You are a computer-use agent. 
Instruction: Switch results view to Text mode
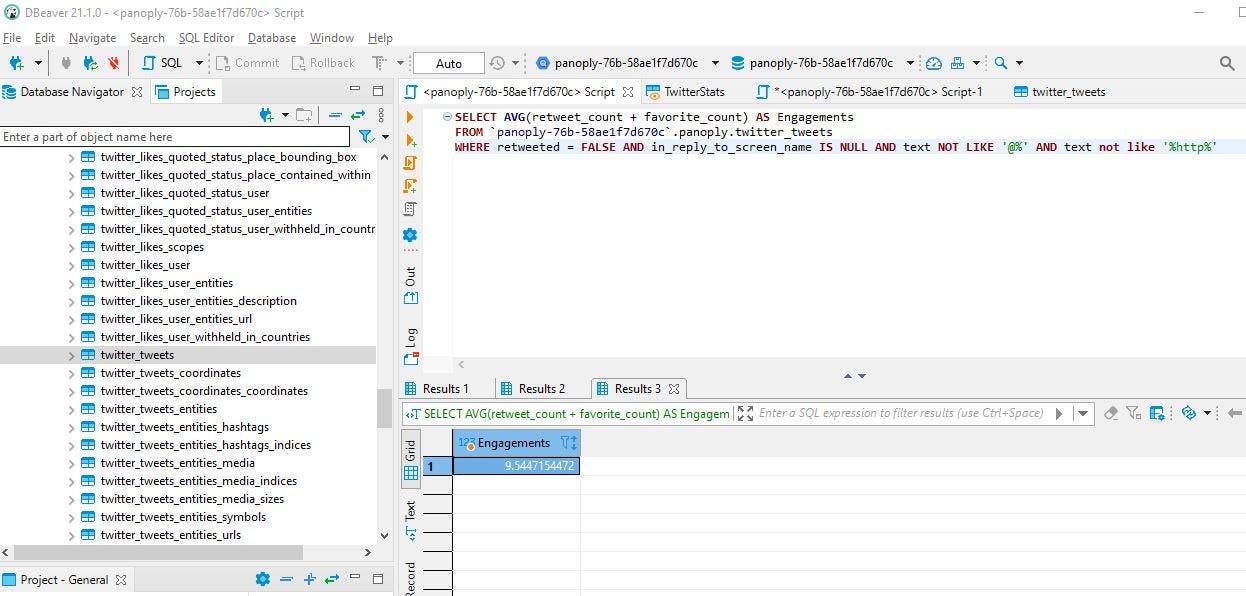pos(410,522)
